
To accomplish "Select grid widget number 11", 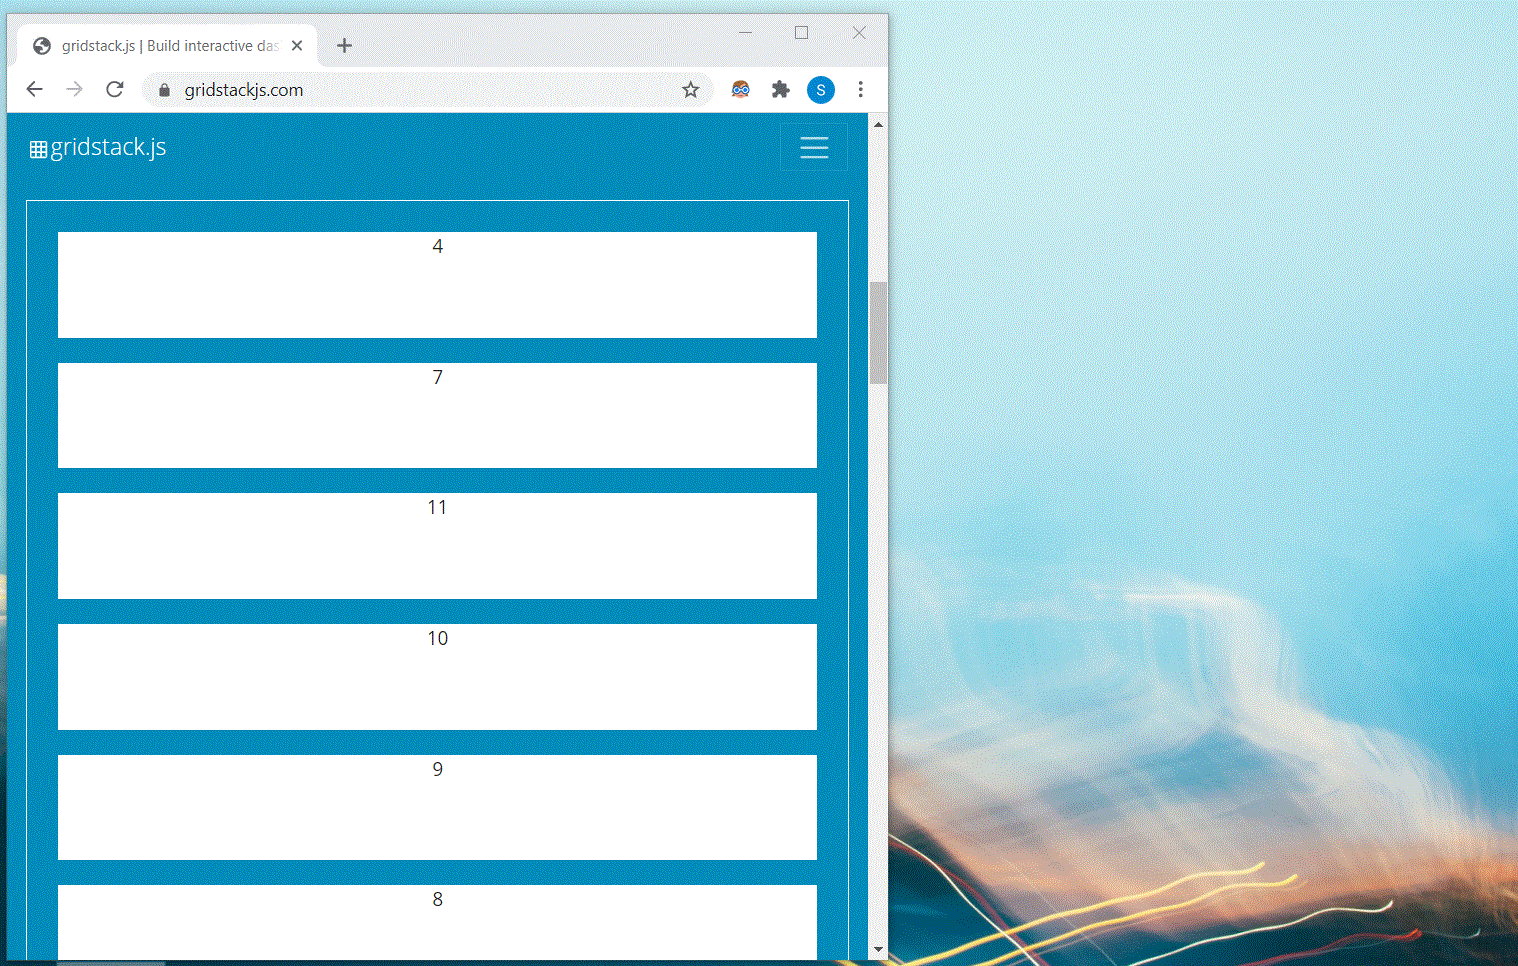I will pyautogui.click(x=437, y=546).
